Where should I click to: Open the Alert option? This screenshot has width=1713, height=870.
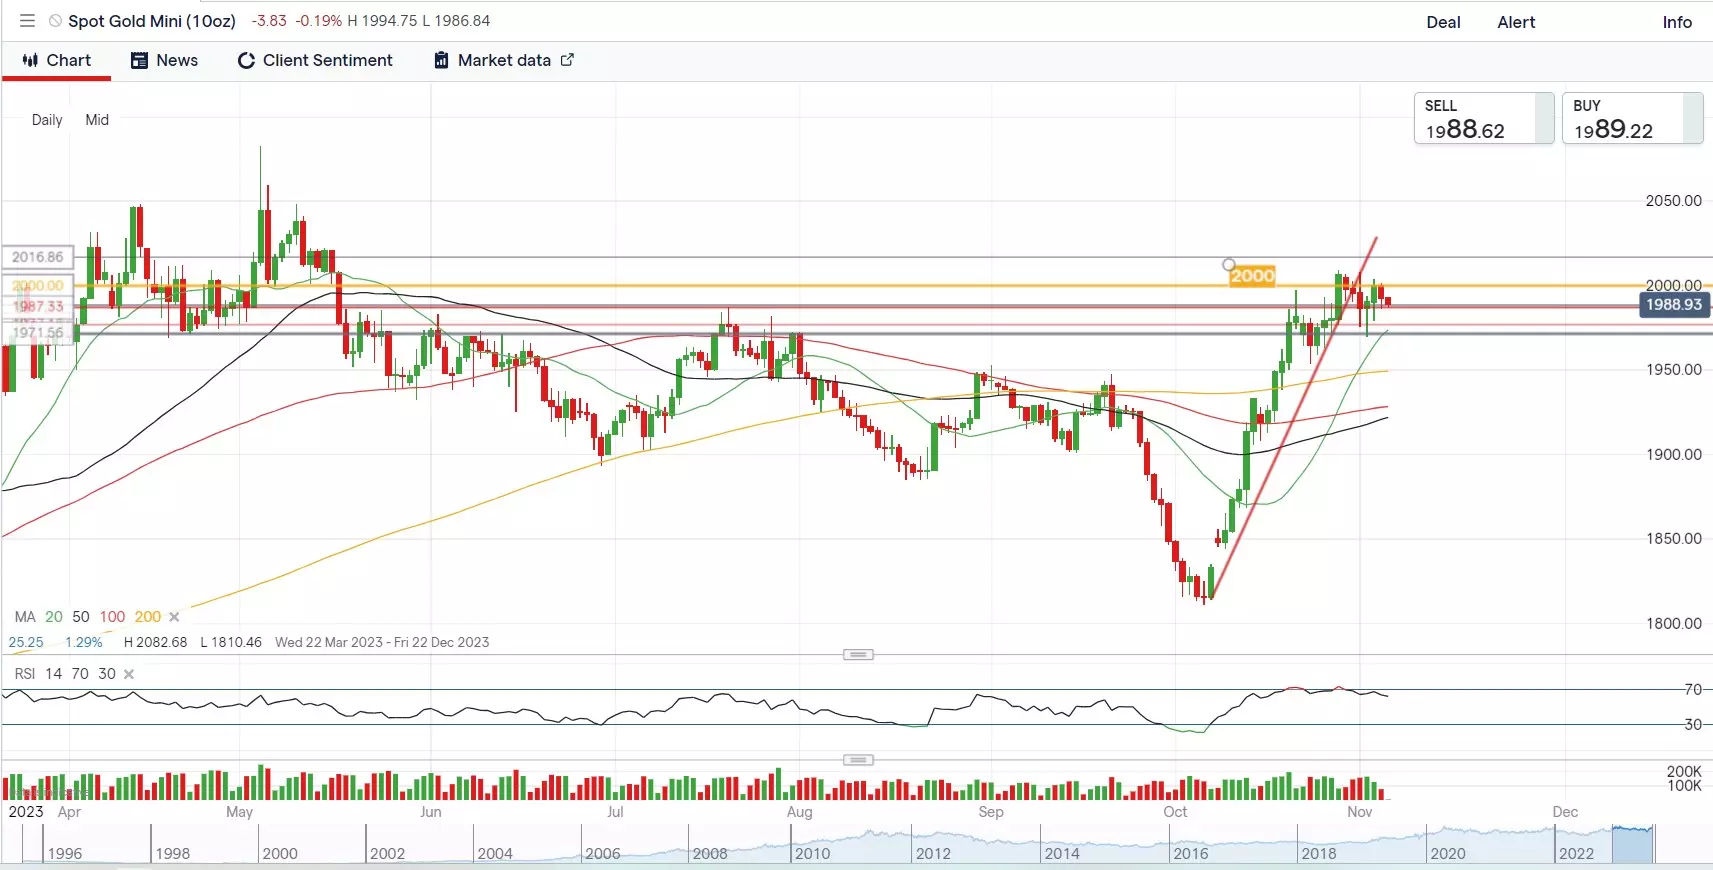pos(1516,22)
